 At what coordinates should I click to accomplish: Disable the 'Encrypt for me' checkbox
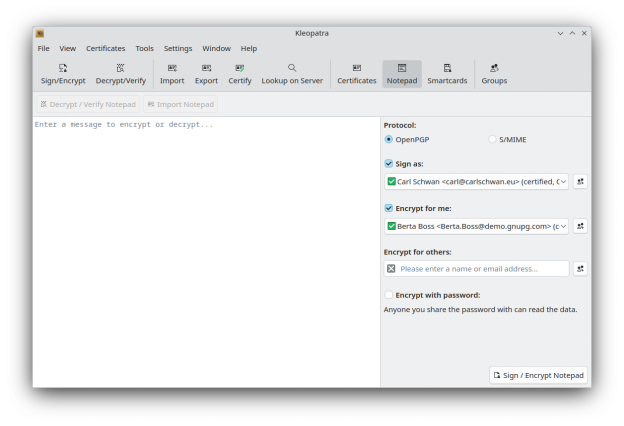click(x=389, y=208)
